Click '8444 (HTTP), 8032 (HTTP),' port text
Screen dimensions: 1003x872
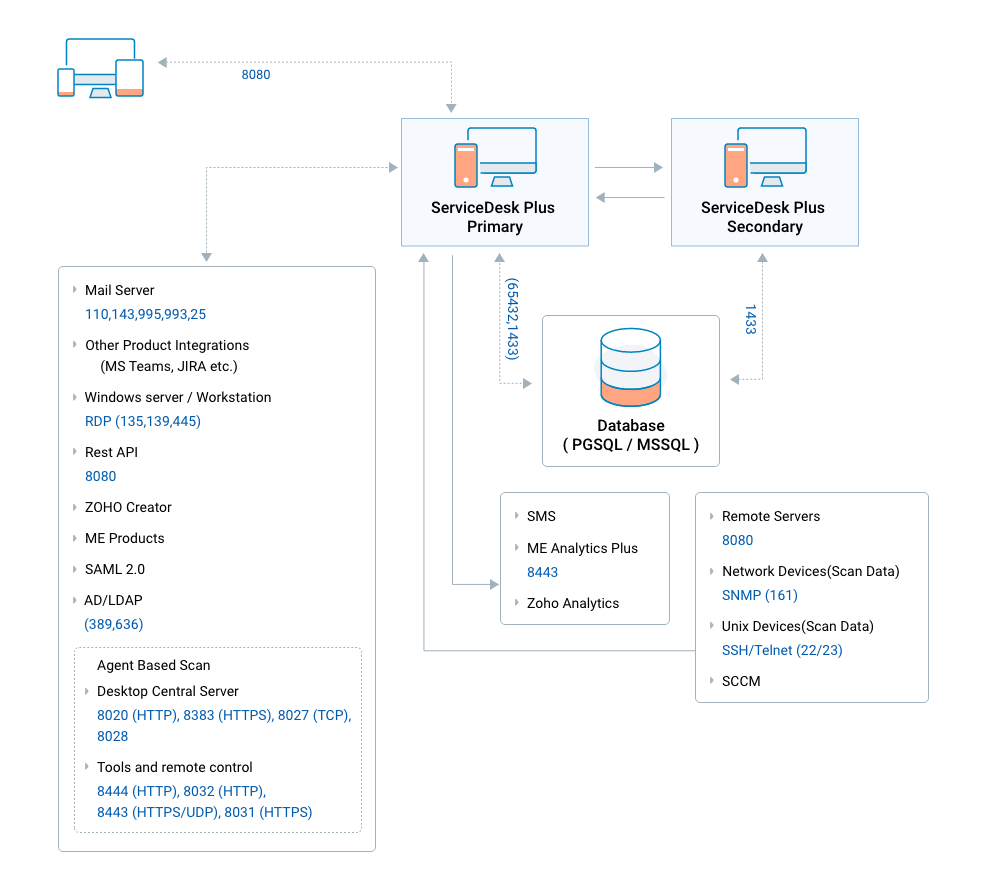pyautogui.click(x=182, y=791)
